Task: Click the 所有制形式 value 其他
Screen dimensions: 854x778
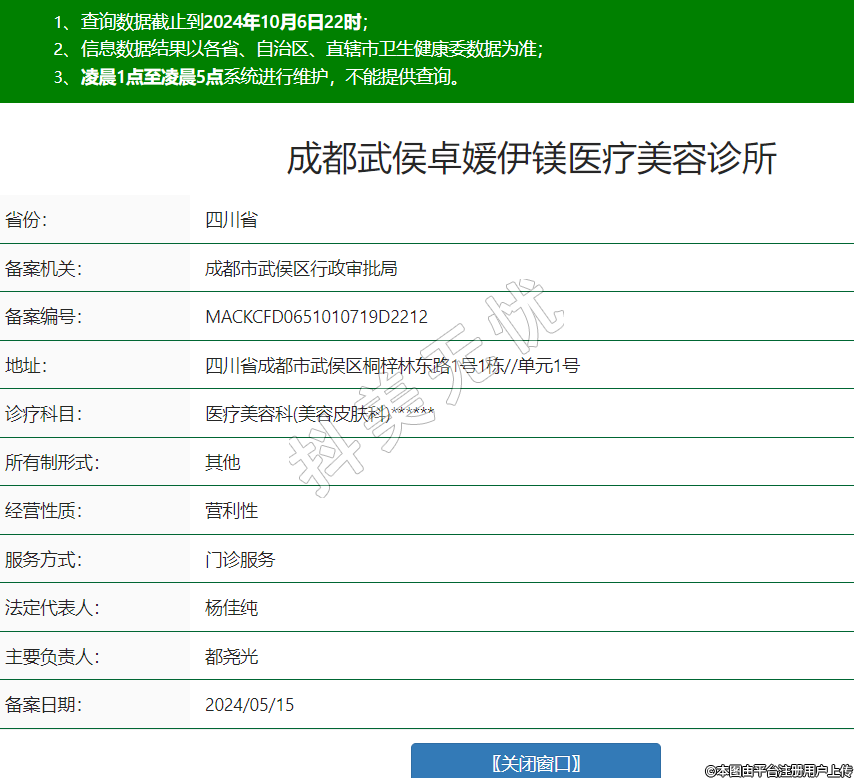Action: coord(223,462)
